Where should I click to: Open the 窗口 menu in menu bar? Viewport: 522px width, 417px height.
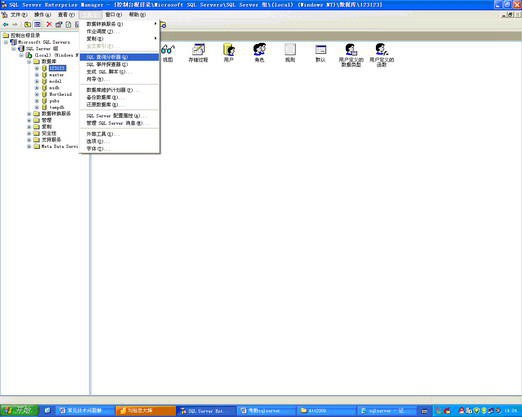pyautogui.click(x=114, y=15)
